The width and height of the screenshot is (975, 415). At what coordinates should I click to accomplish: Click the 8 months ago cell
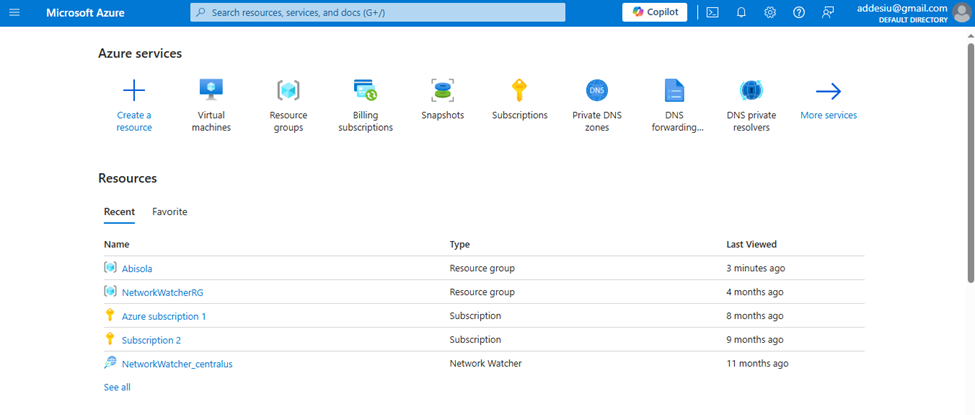(755, 316)
